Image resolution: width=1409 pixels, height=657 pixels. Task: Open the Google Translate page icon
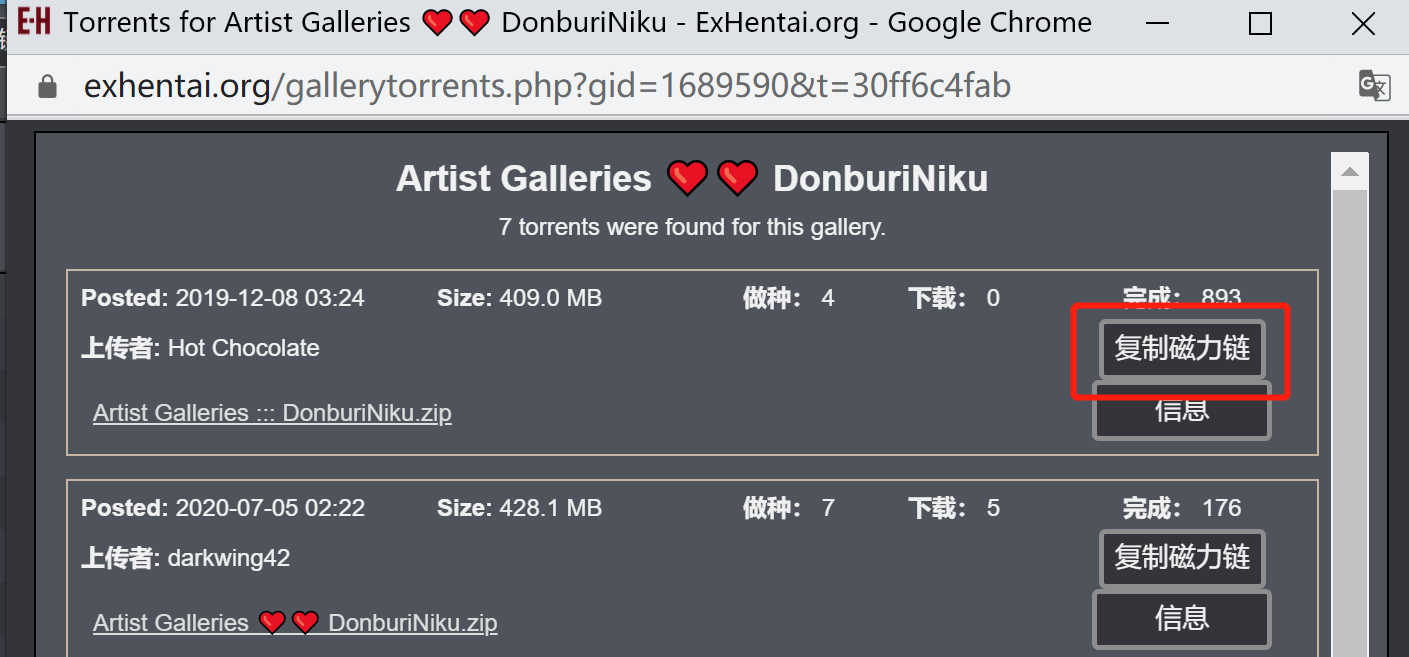pos(1374,86)
